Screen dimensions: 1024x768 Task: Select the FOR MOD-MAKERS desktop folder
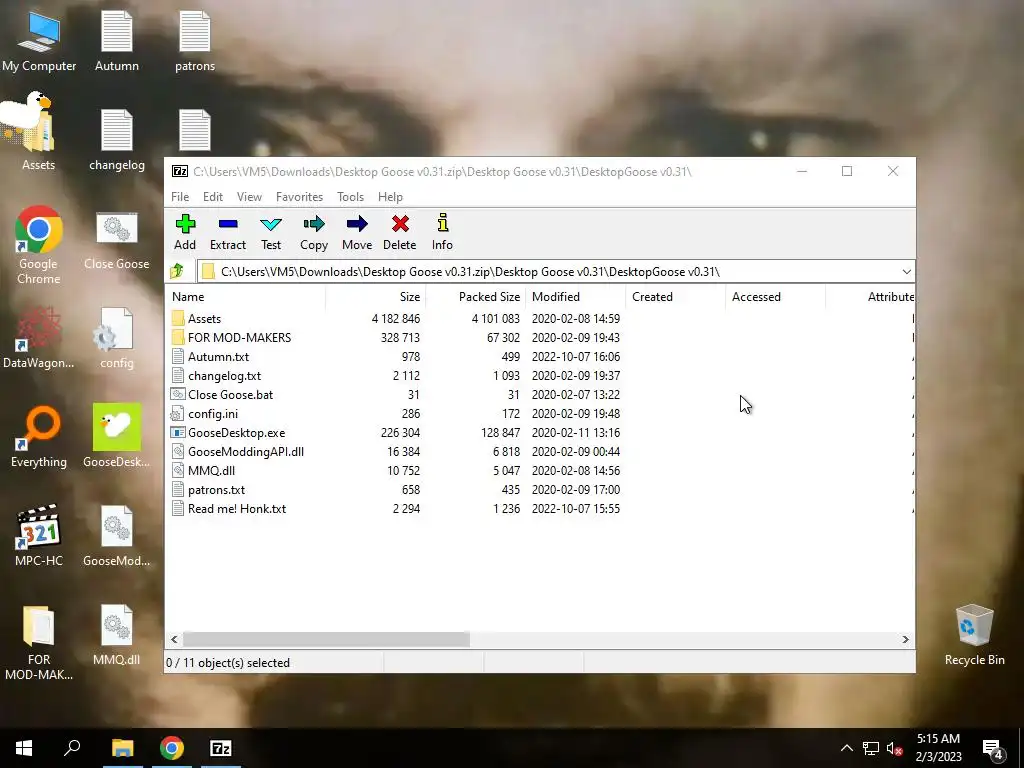(x=39, y=643)
